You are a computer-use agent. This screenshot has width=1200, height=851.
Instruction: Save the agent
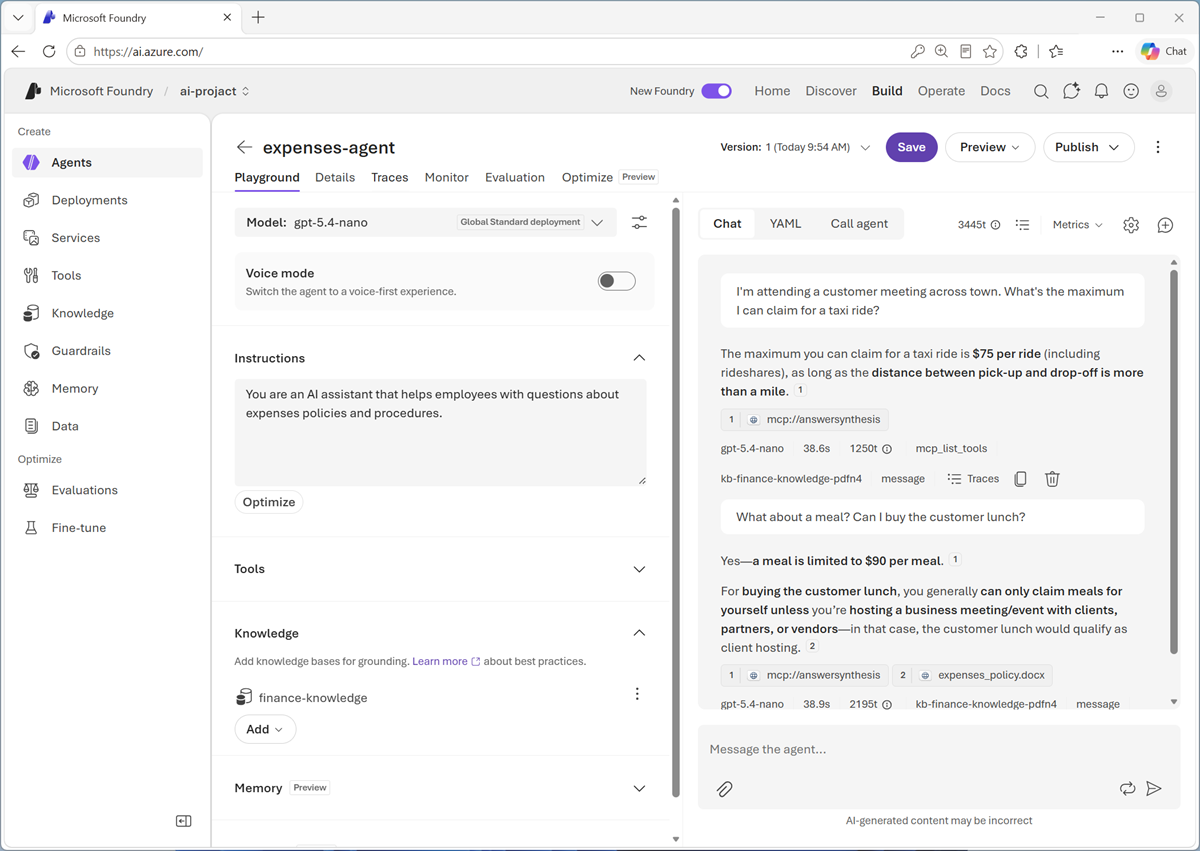pyautogui.click(x=911, y=147)
